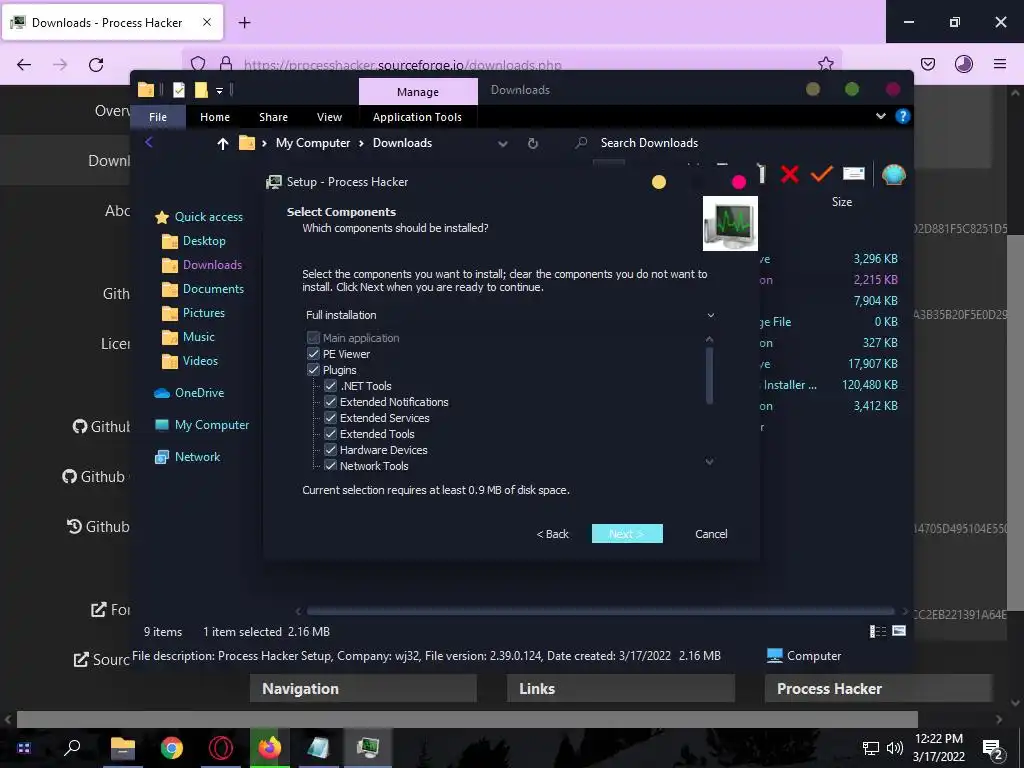Select OneDrive in the navigation pane
Viewport: 1024px width, 768px height.
pos(199,392)
